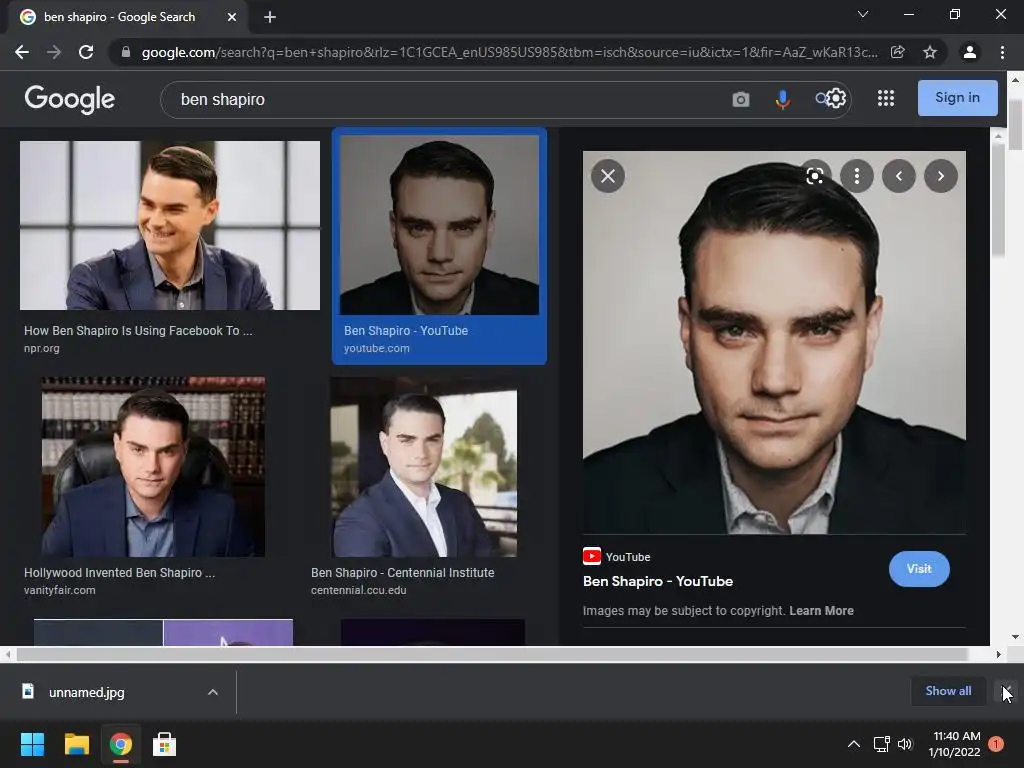Expand the unnamed.jpg download options chevron
This screenshot has width=1024, height=768.
pyautogui.click(x=213, y=692)
